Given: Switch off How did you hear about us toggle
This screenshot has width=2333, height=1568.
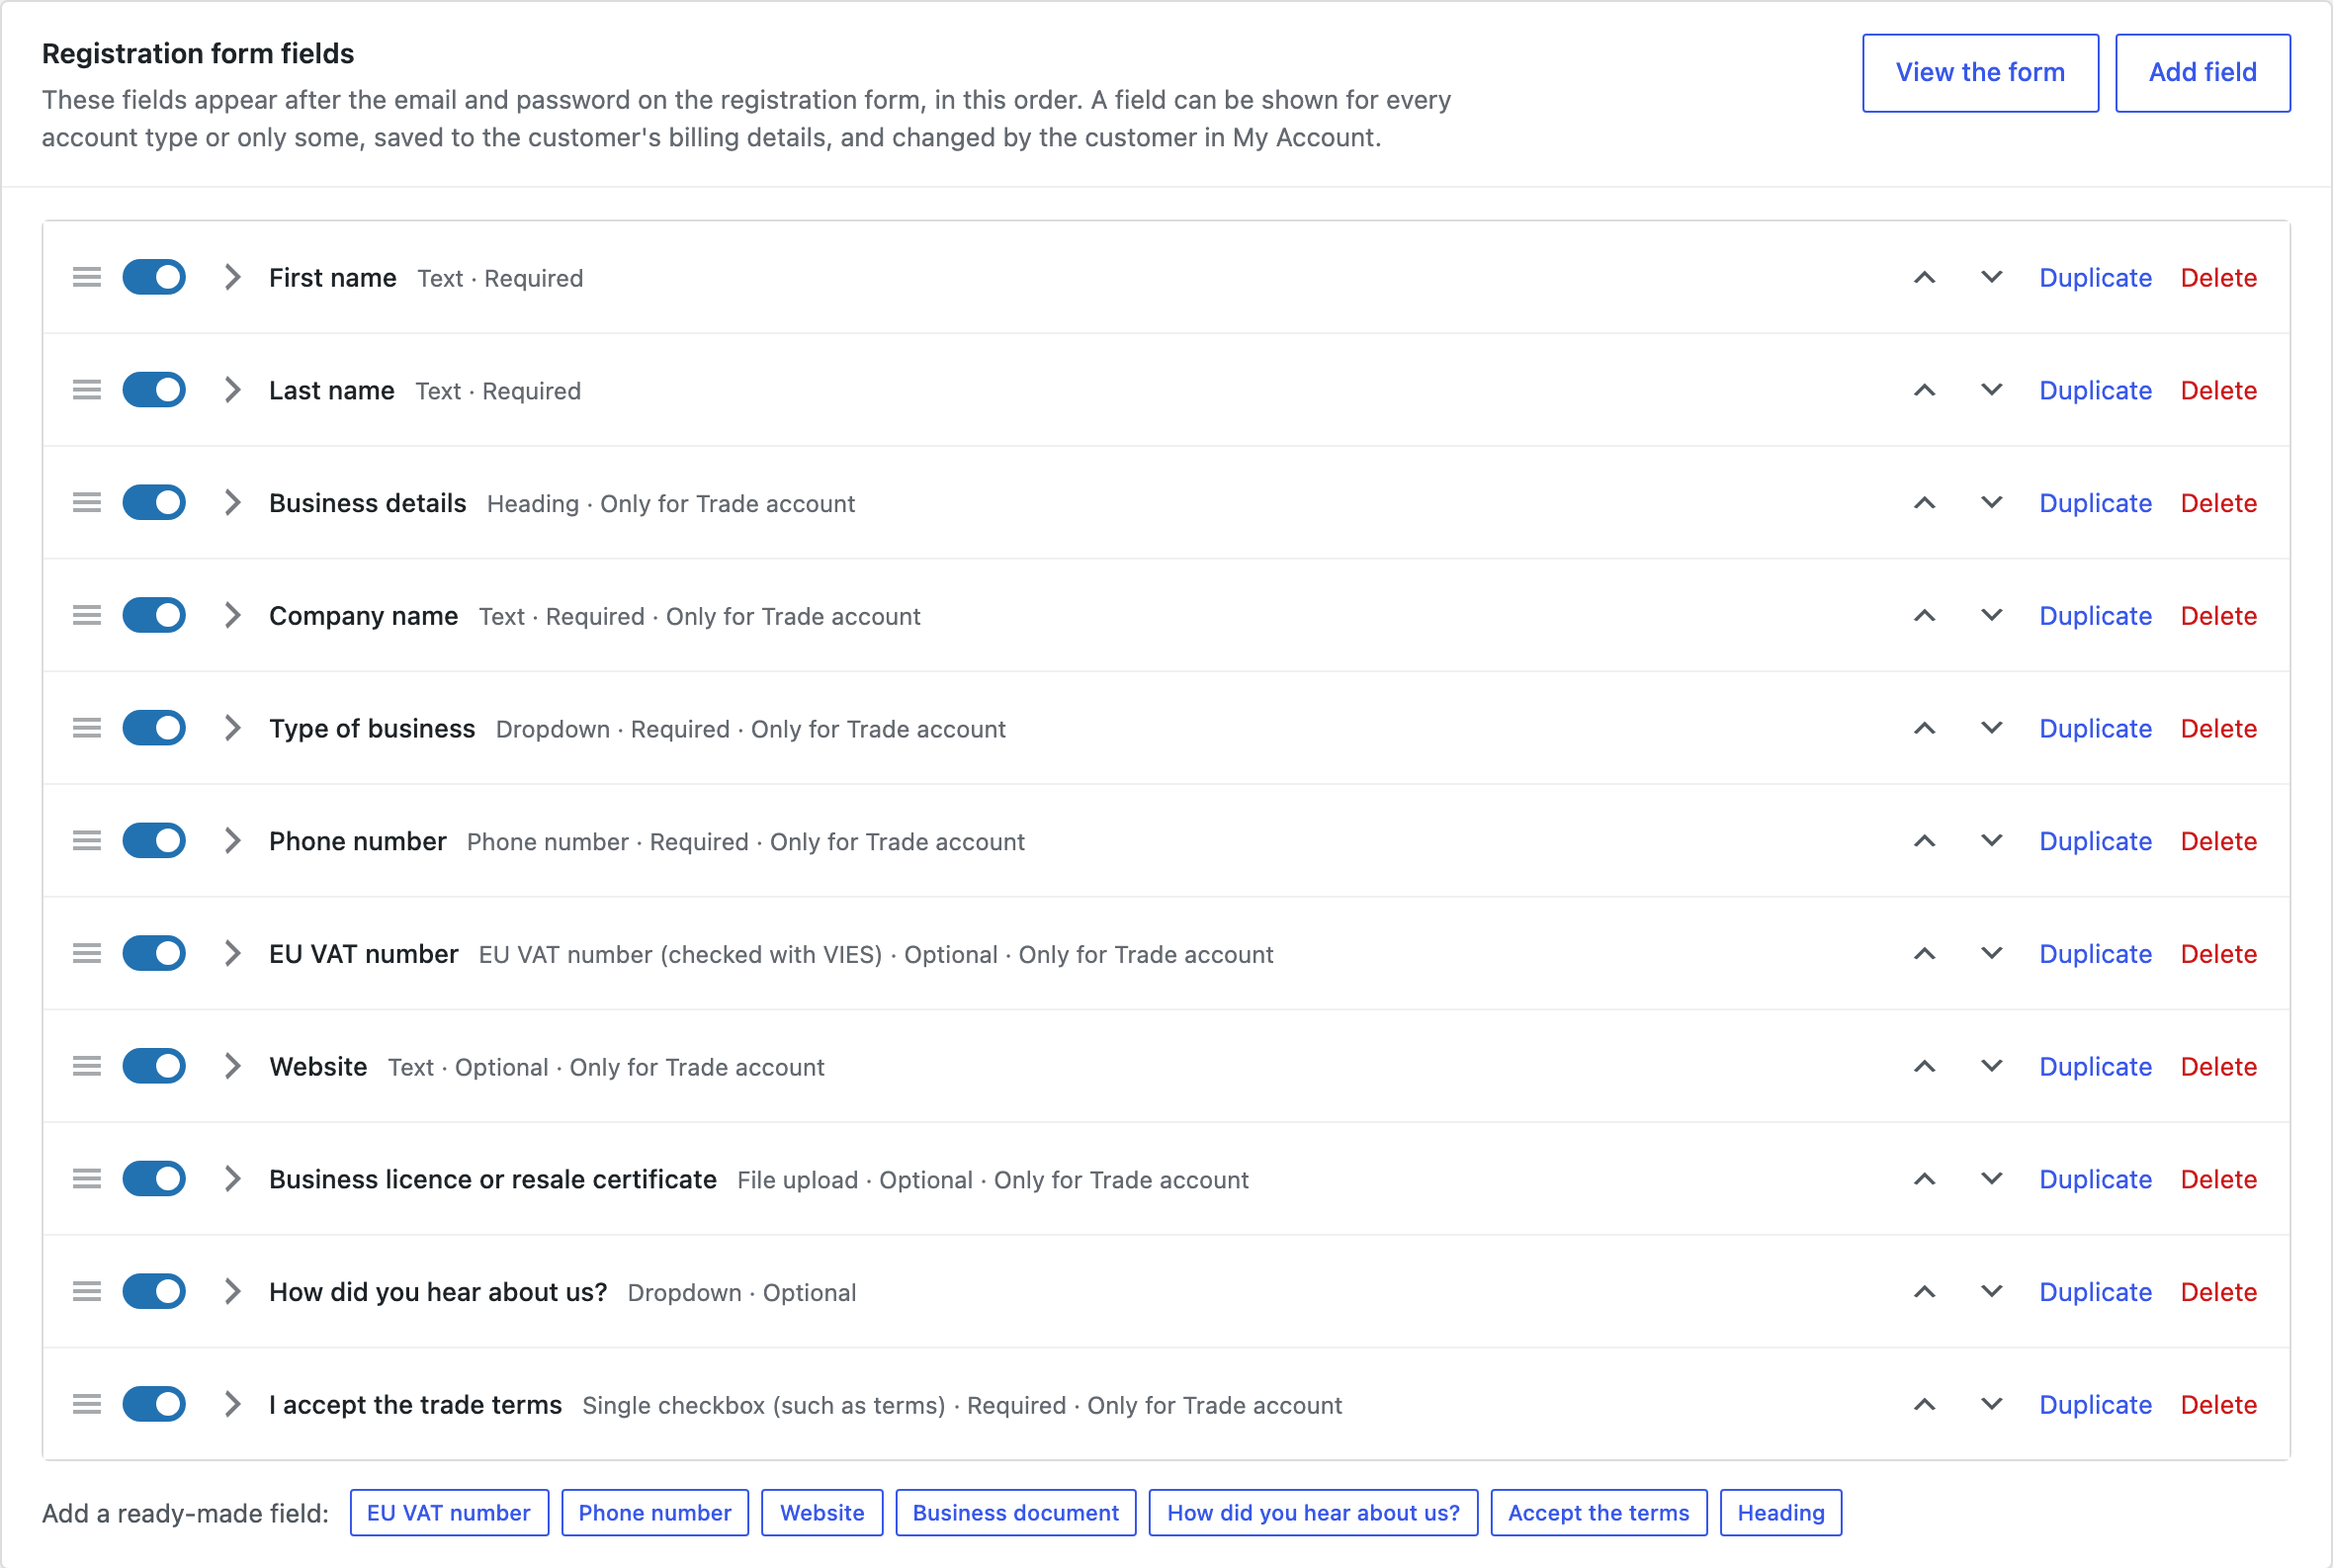Looking at the screenshot, I should tap(154, 1292).
